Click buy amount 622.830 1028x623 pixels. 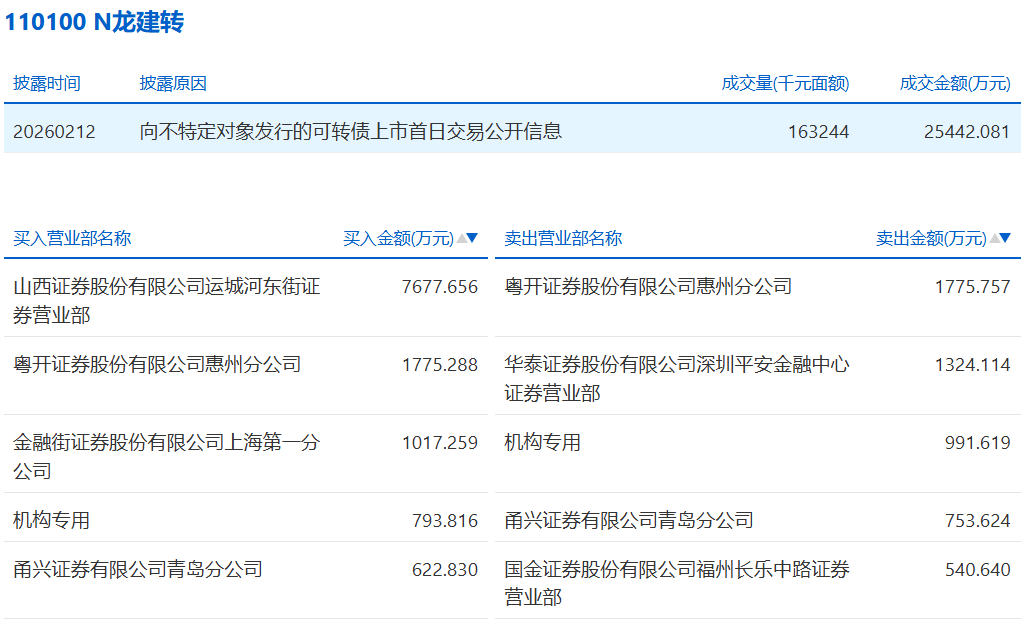(445, 569)
